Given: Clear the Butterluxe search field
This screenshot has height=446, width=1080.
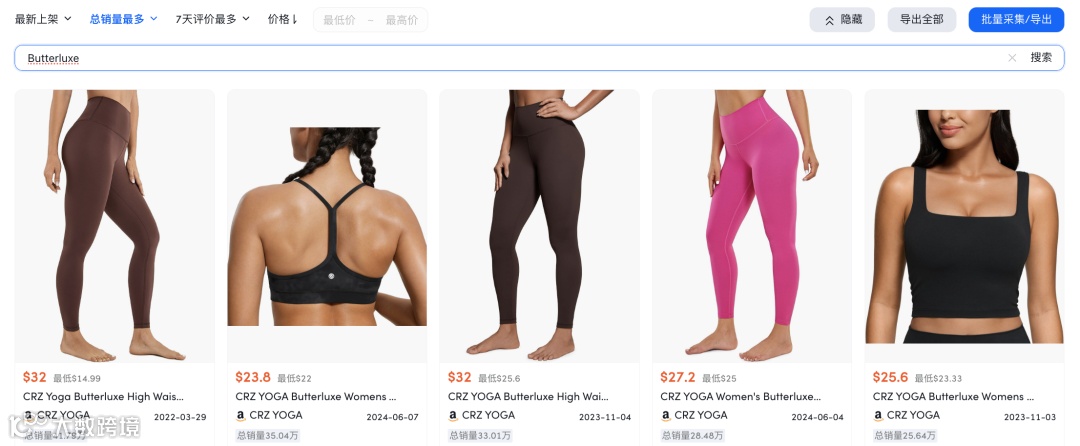Looking at the screenshot, I should click(1012, 58).
